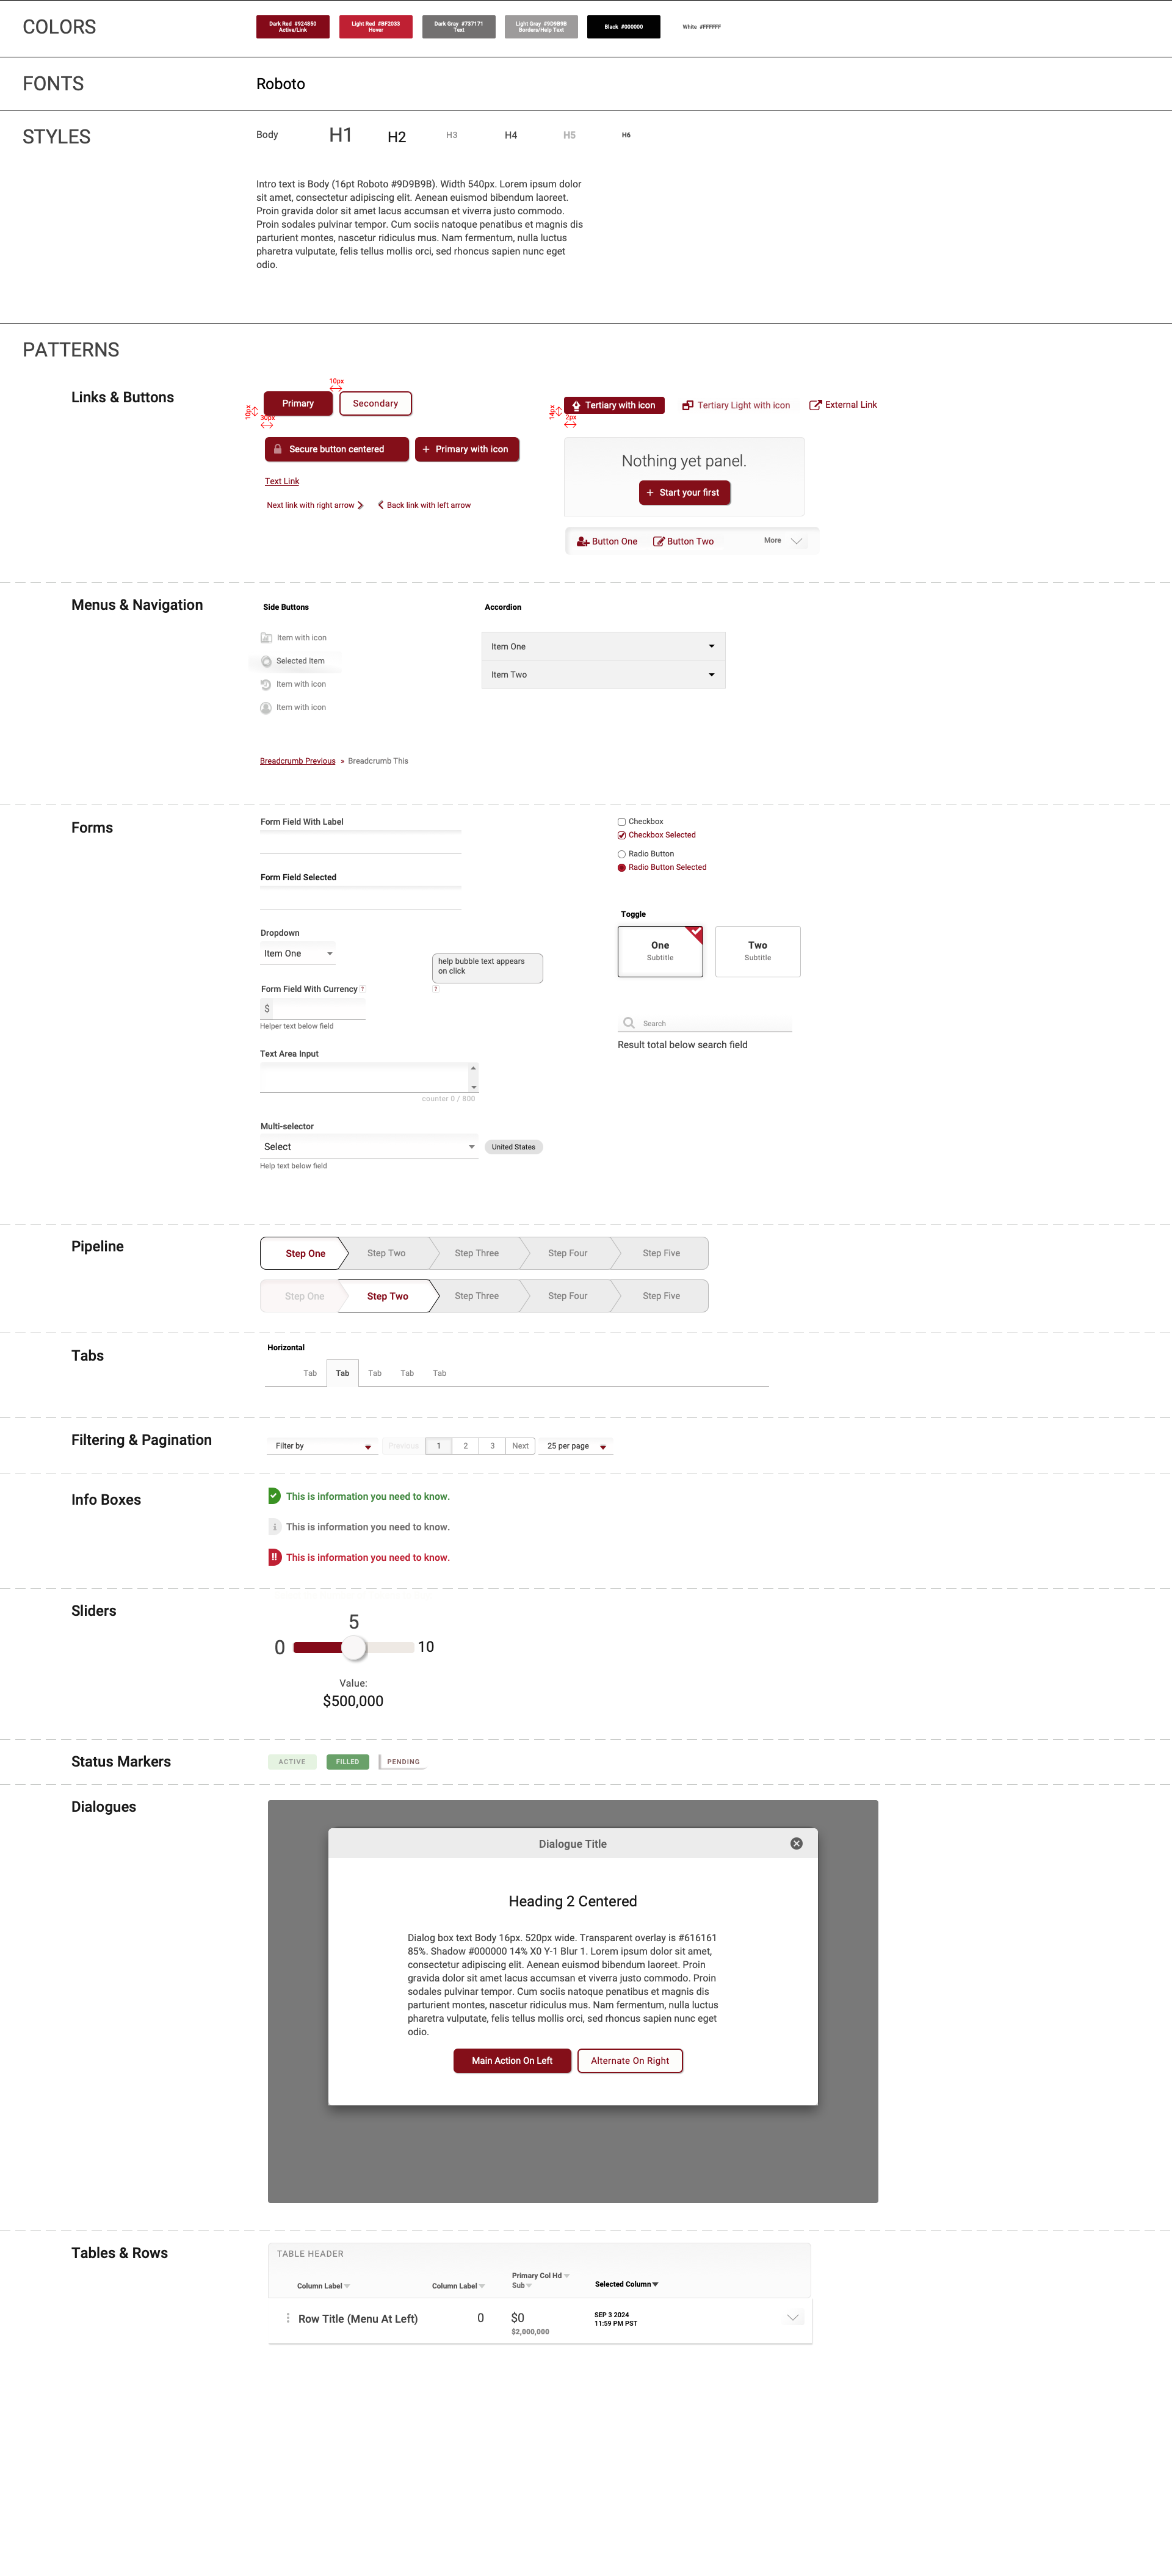Open the Multi-selector Select dropdown
Viewport: 1172px width, 2576px height.
(x=369, y=1147)
